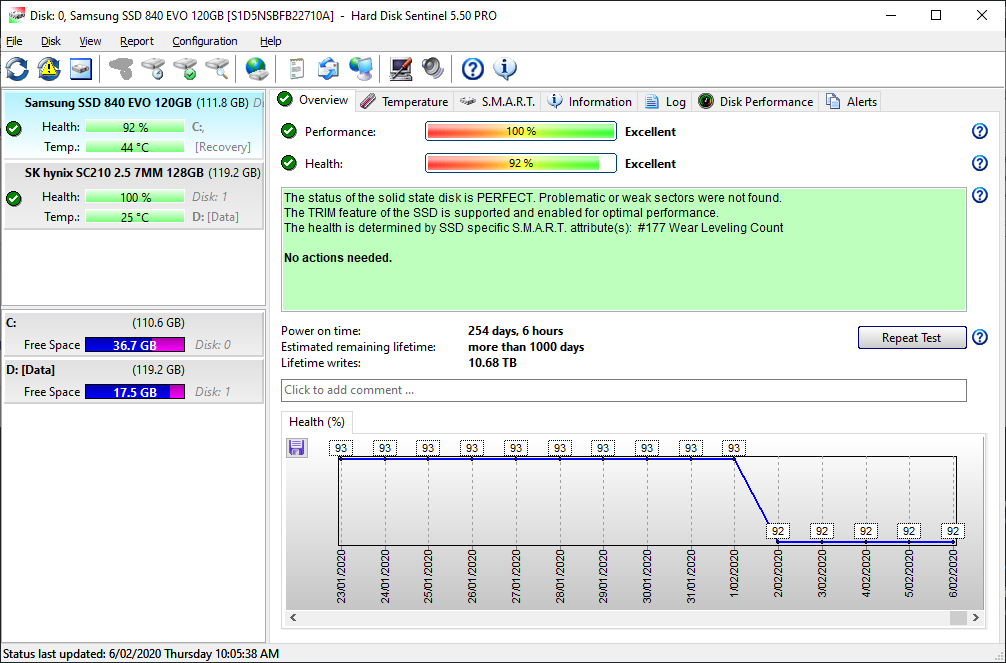Open the Configuration menu
This screenshot has height=663, width=1006.
[x=205, y=41]
